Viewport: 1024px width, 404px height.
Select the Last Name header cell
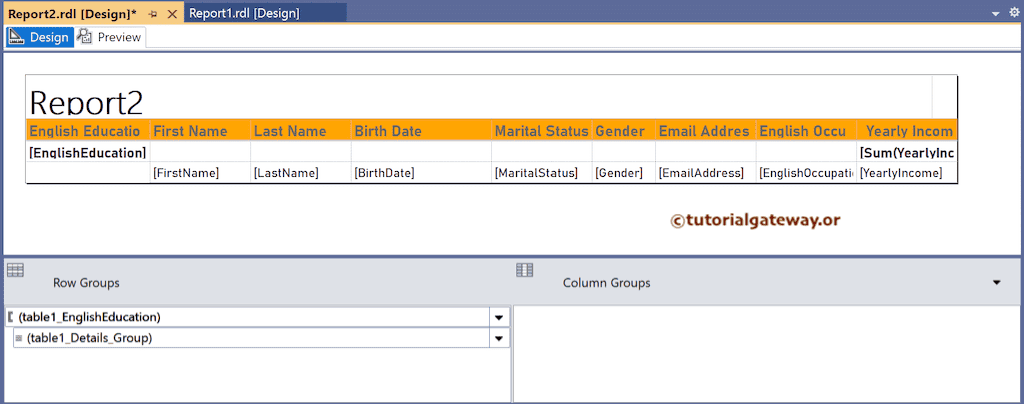pyautogui.click(x=300, y=131)
